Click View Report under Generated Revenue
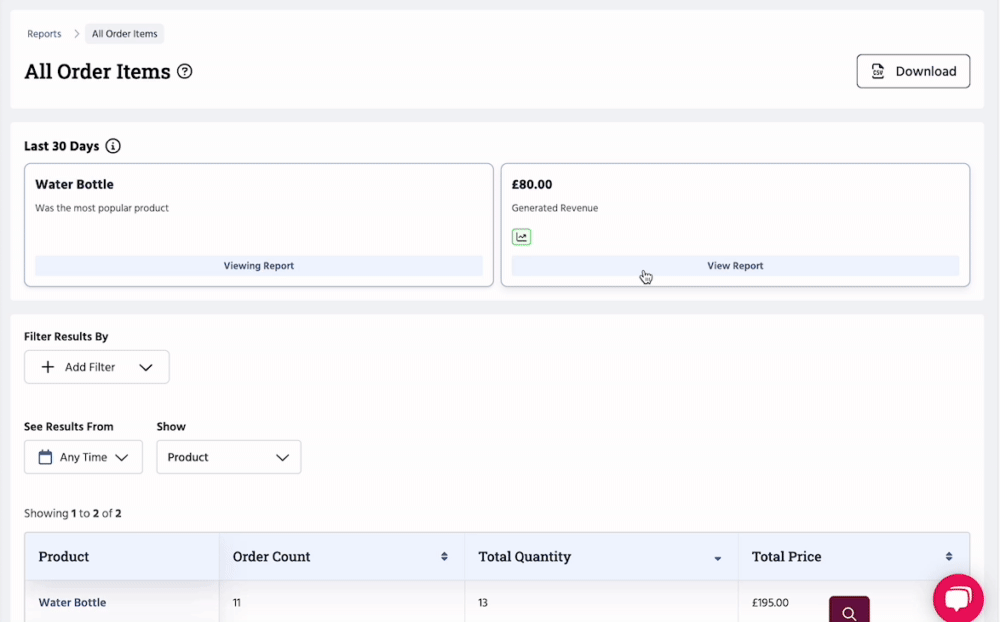Image resolution: width=1000 pixels, height=622 pixels. (735, 266)
